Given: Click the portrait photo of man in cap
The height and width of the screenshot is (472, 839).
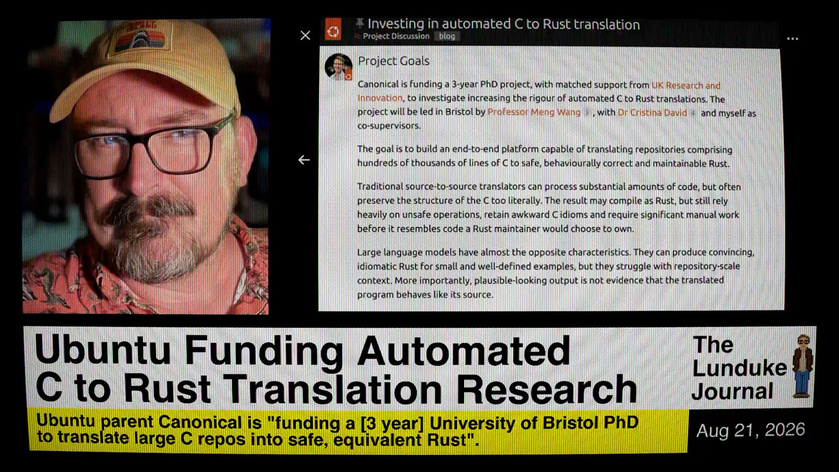Looking at the screenshot, I should [x=146, y=166].
